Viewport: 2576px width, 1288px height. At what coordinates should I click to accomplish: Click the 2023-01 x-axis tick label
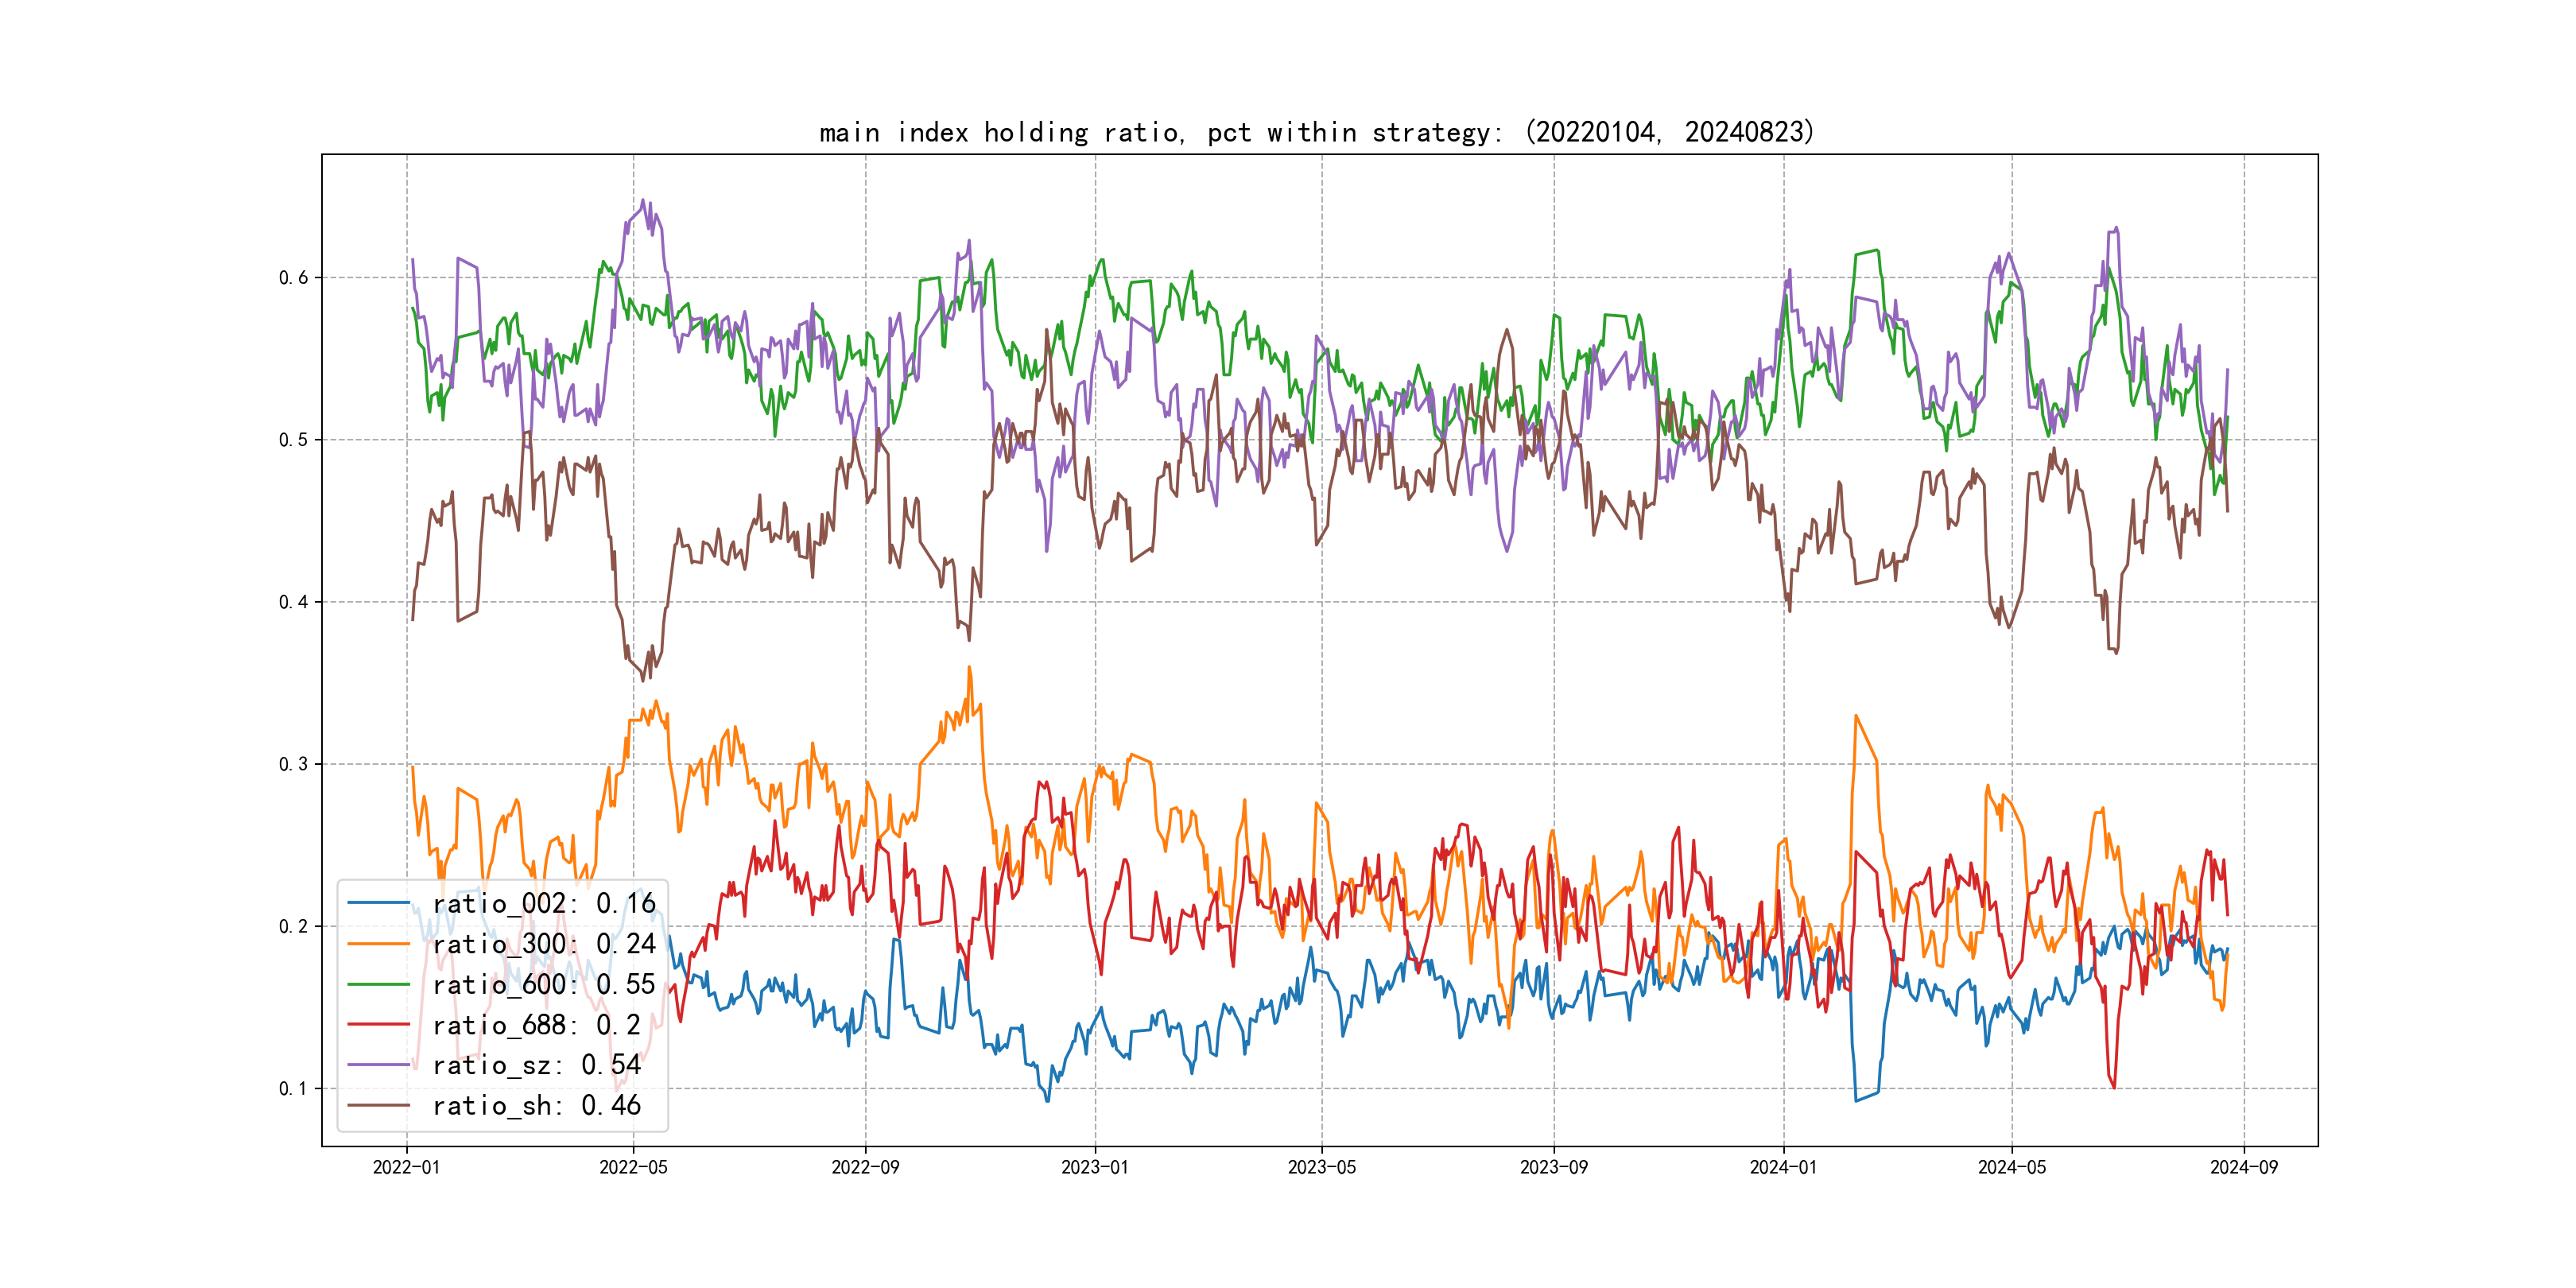(1094, 1167)
